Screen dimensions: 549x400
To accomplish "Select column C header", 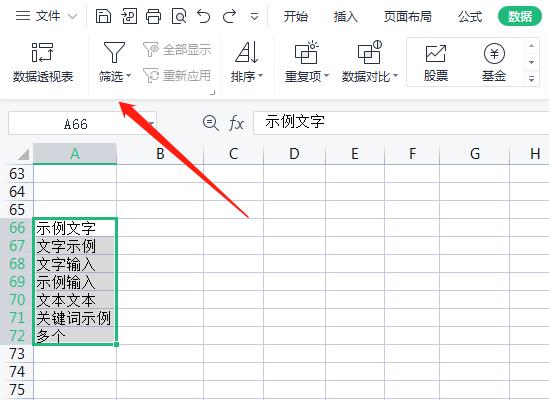I will pos(234,154).
